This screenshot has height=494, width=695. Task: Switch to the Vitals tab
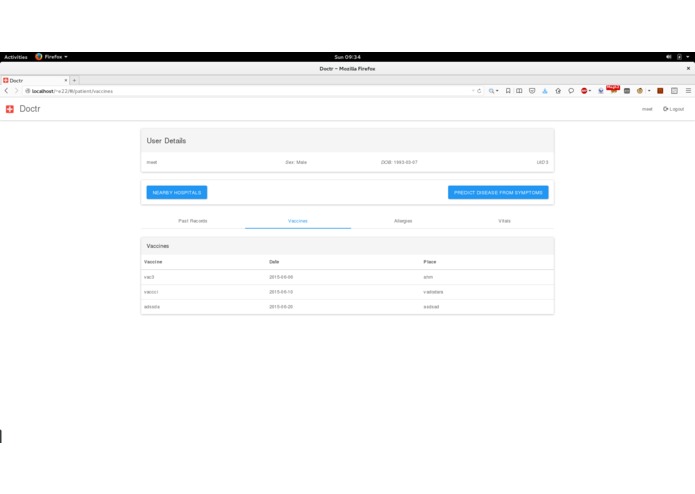(504, 221)
